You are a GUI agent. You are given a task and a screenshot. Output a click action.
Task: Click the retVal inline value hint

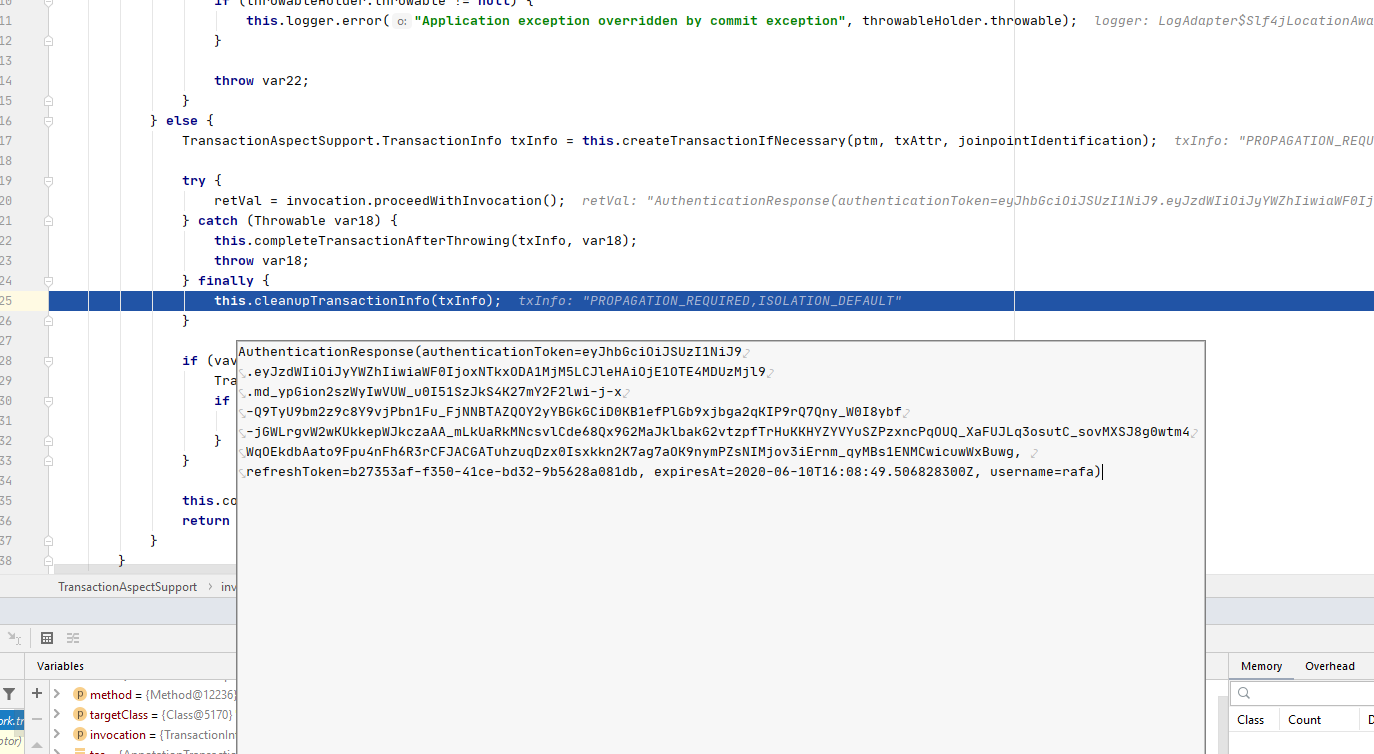(977, 201)
